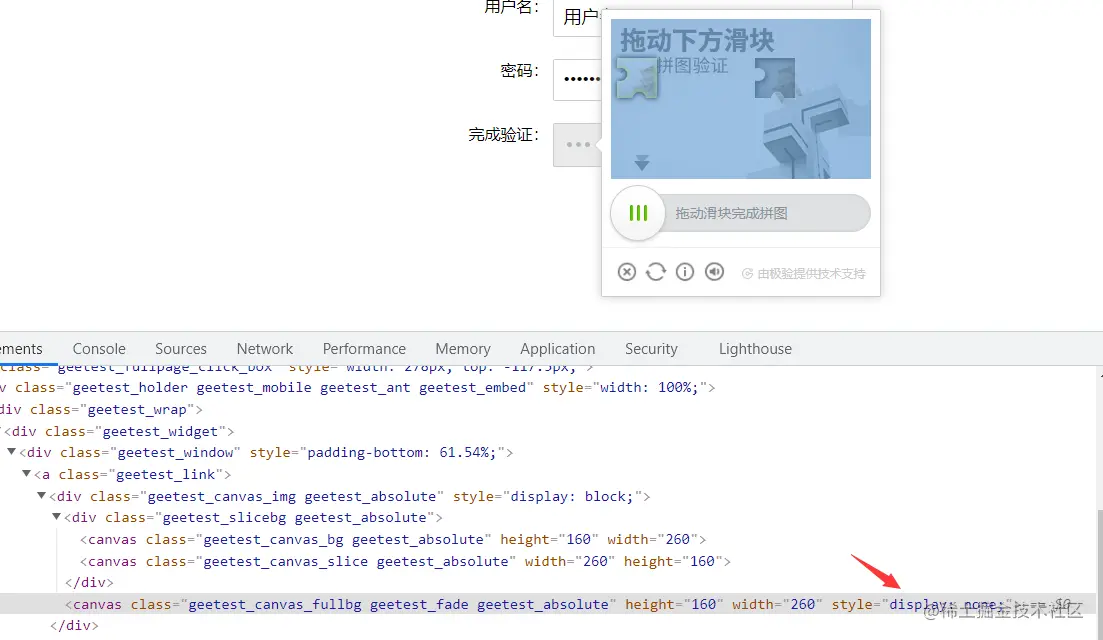
Task: Collapse the geetest_slicebg div node
Action: pyautogui.click(x=57, y=517)
